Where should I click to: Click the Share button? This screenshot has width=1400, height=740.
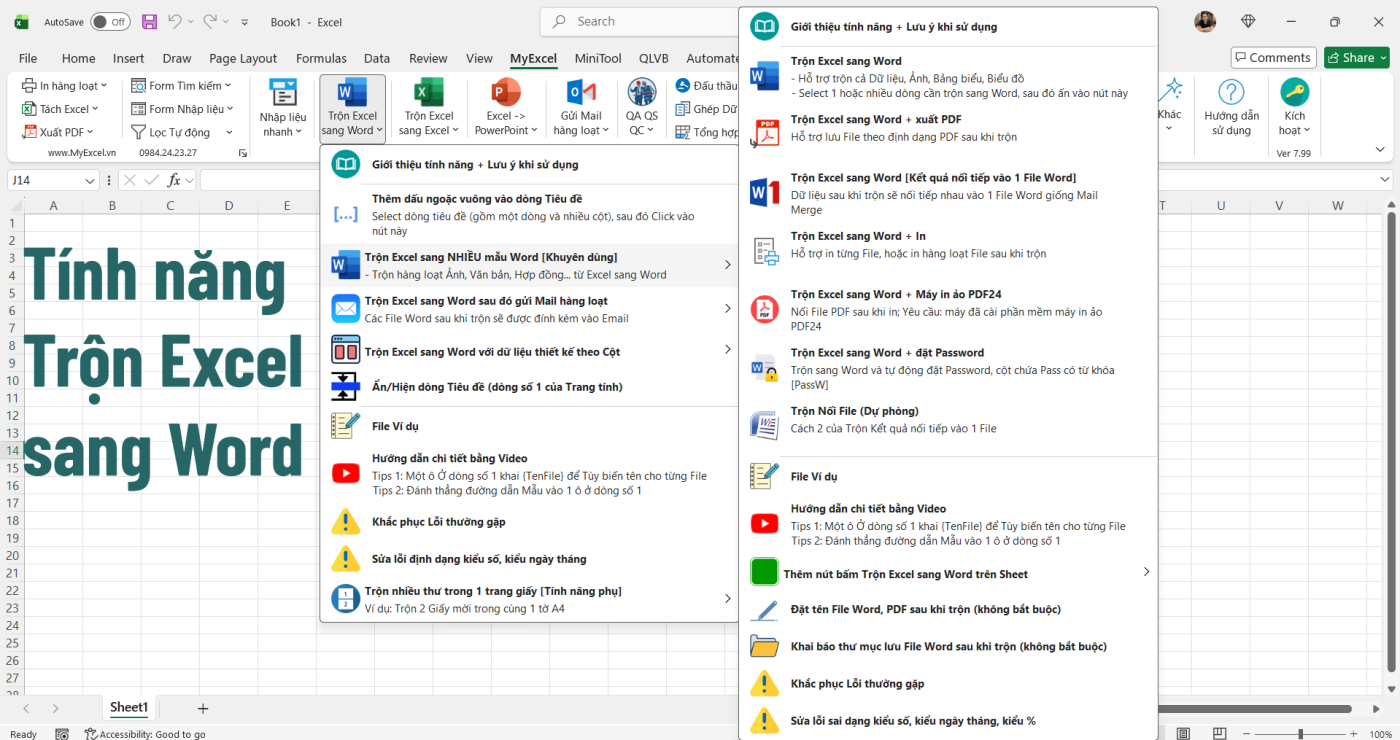(1357, 58)
